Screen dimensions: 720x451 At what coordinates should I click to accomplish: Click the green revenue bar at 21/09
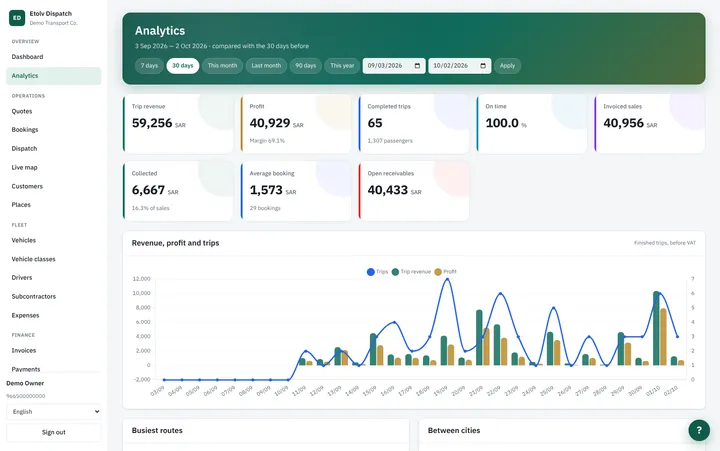pos(479,338)
